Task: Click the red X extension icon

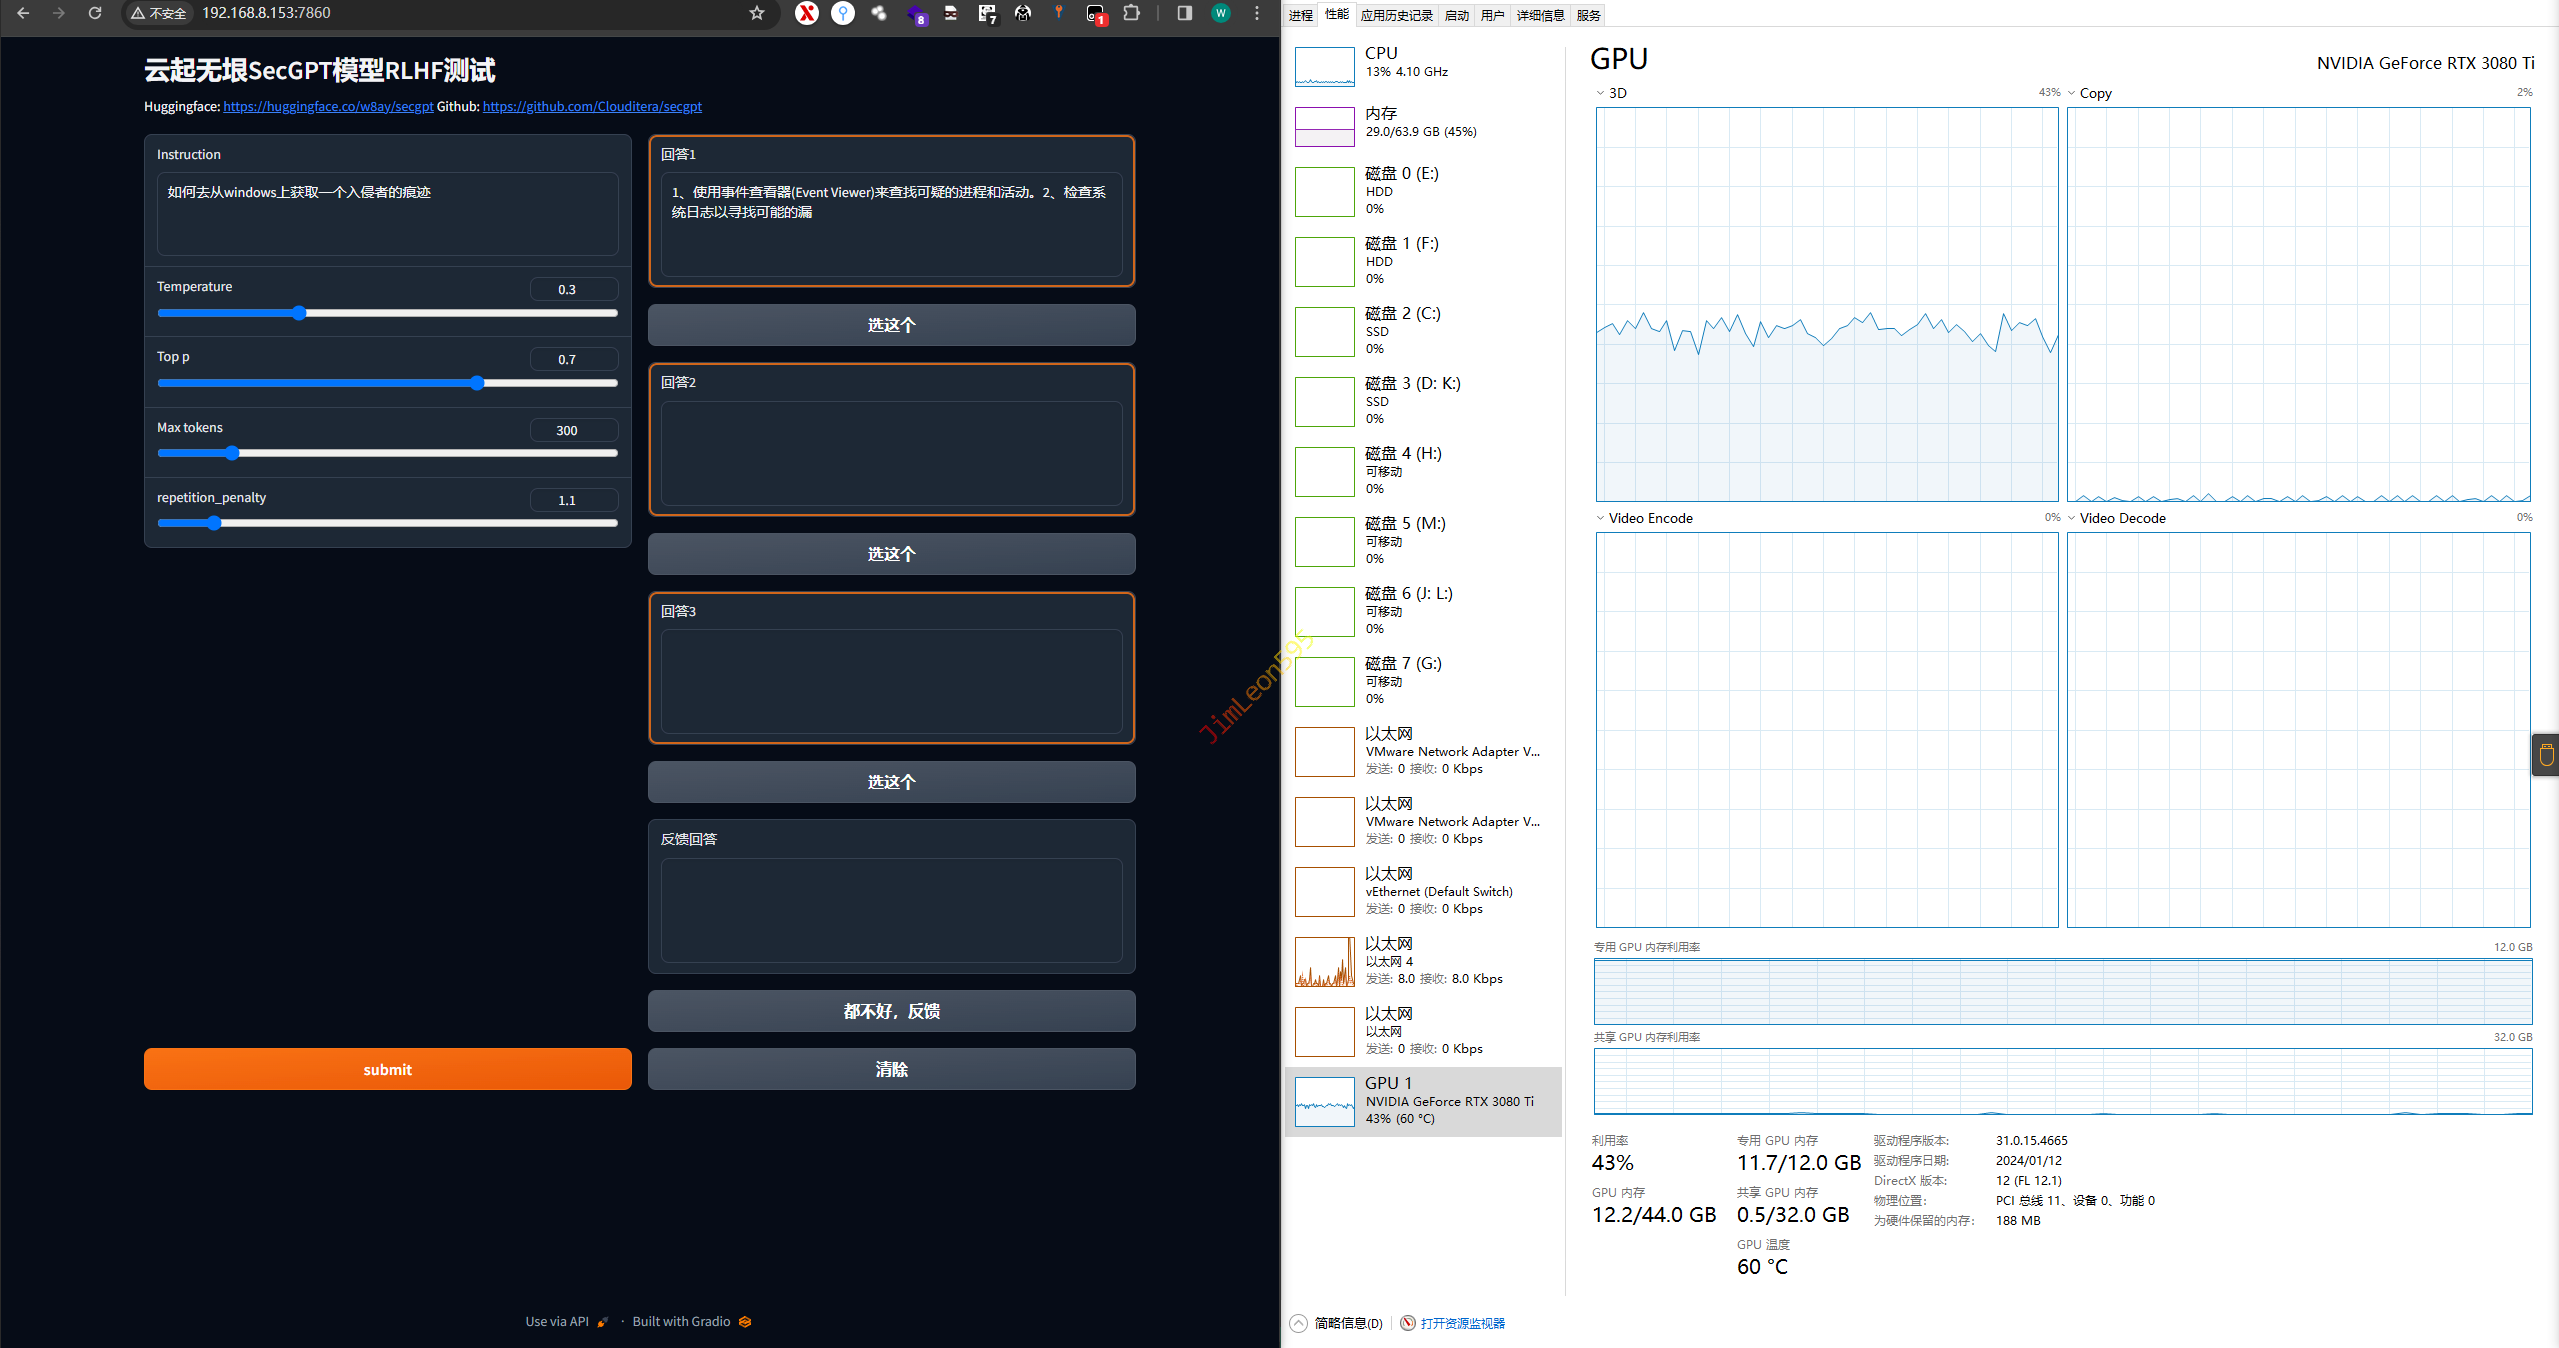Action: click(806, 13)
